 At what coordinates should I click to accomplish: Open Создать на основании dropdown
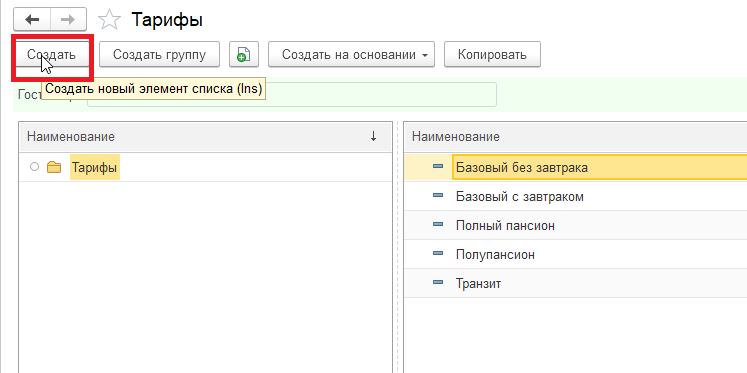352,55
